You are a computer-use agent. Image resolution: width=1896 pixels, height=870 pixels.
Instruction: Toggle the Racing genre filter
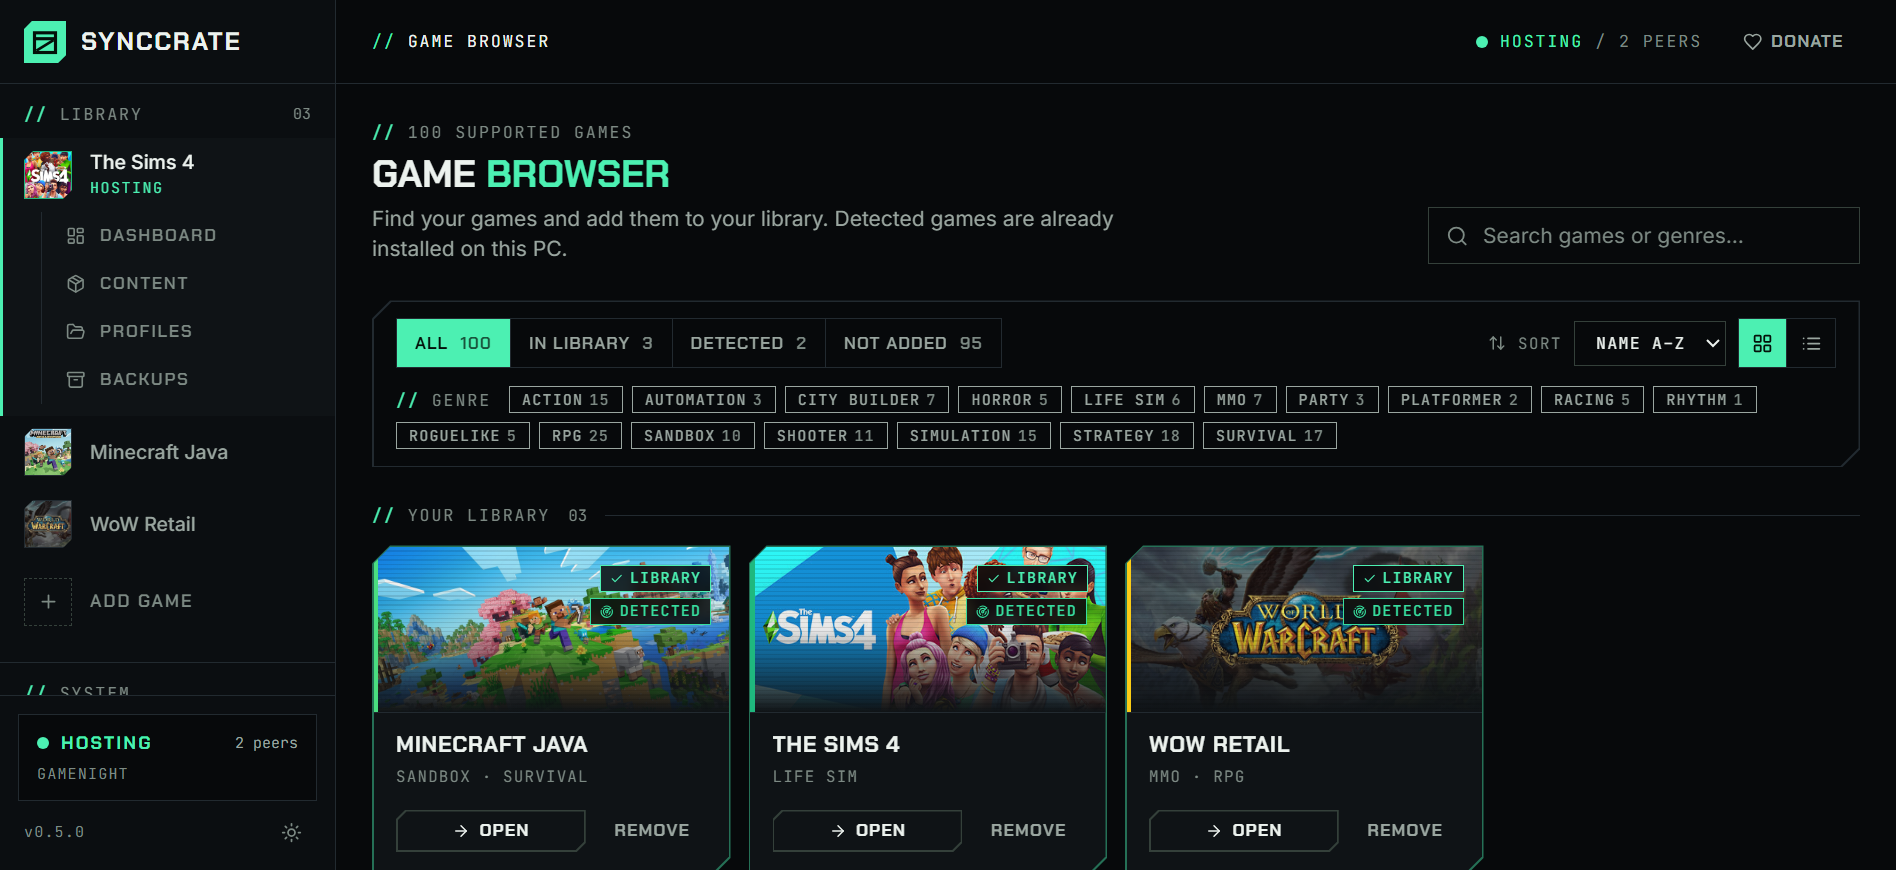click(x=1592, y=400)
